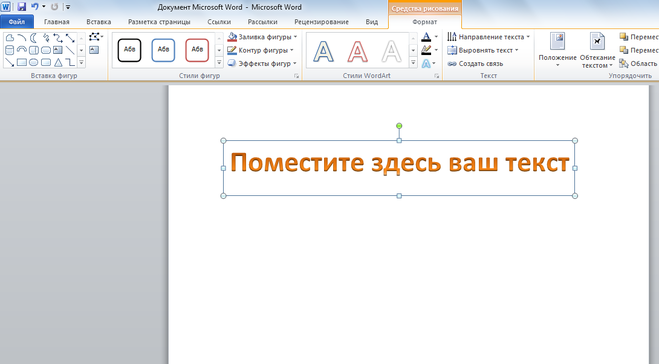This screenshot has width=659, height=364.
Task: Select the Формат drawing tools tab
Action: [x=424, y=22]
